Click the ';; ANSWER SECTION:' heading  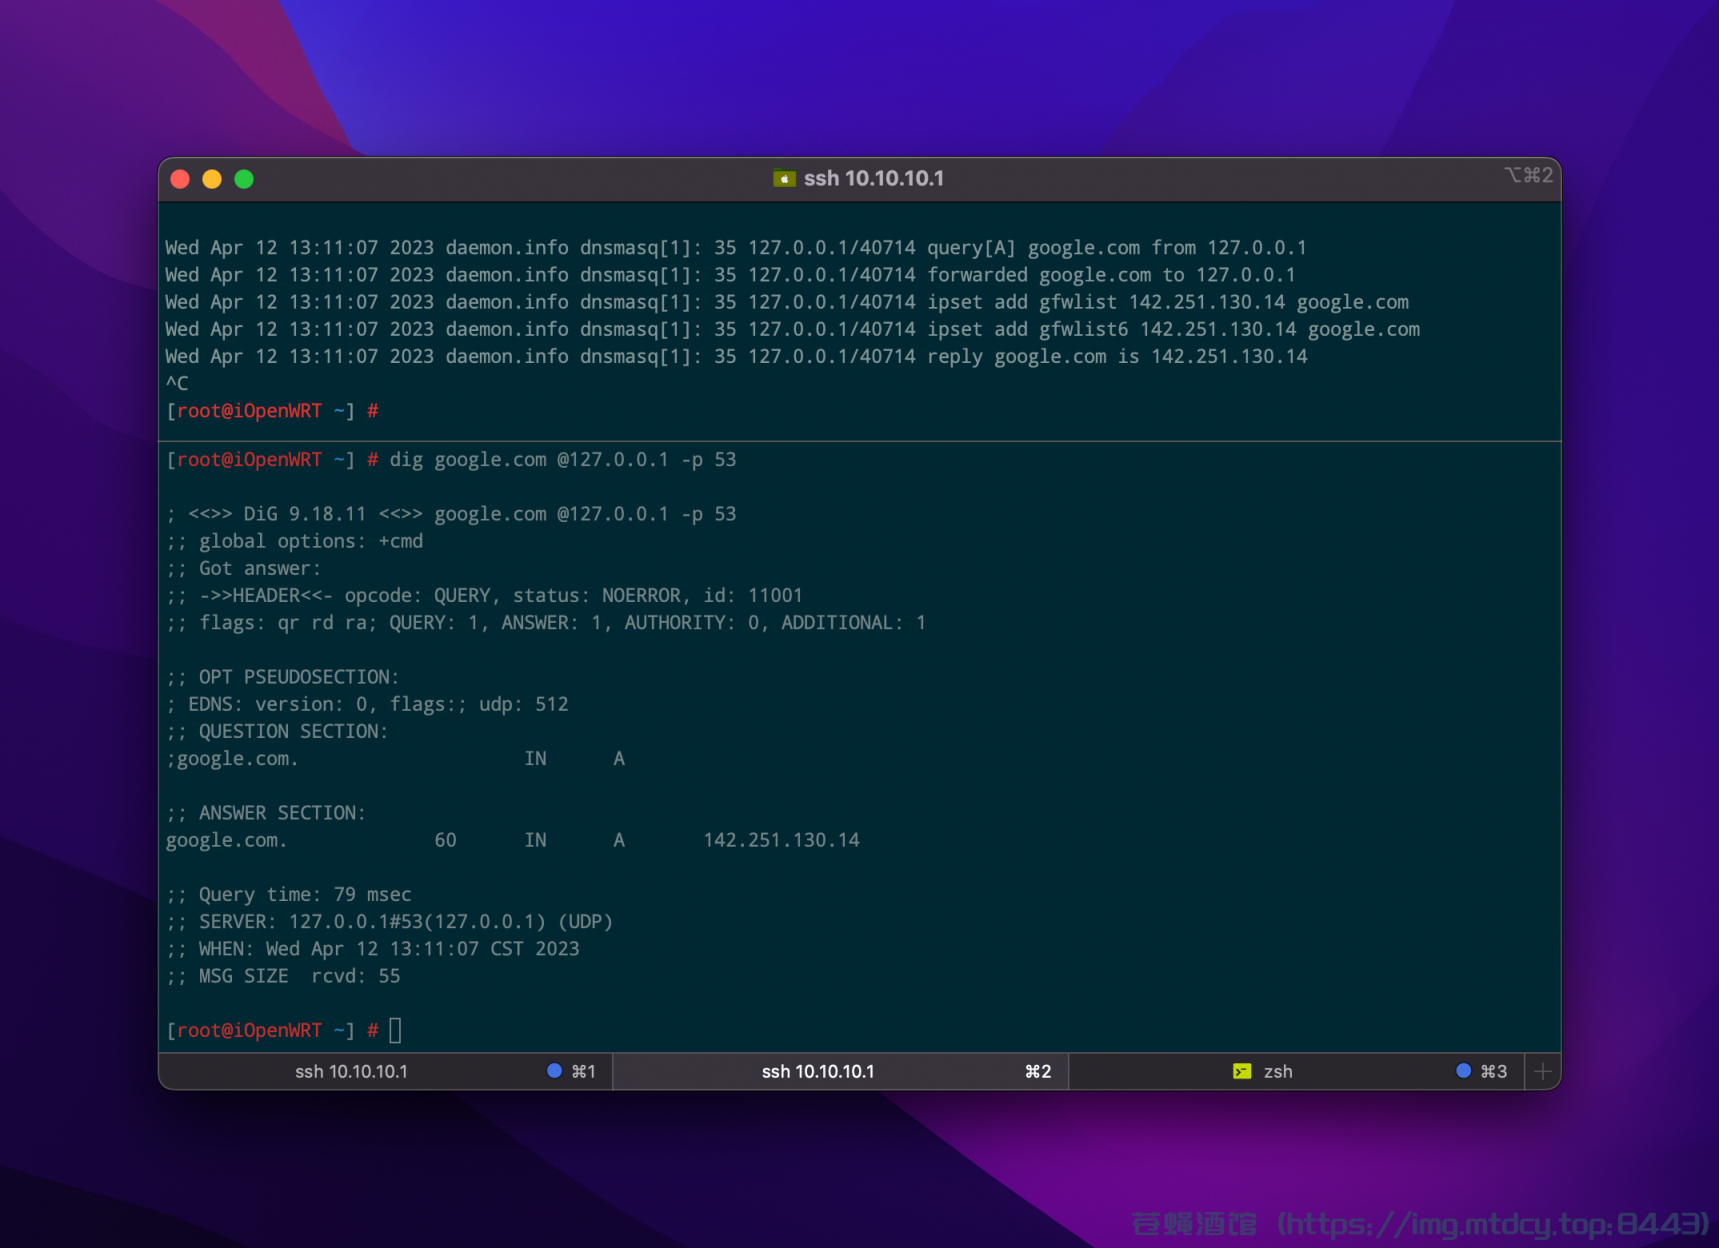pos(266,813)
